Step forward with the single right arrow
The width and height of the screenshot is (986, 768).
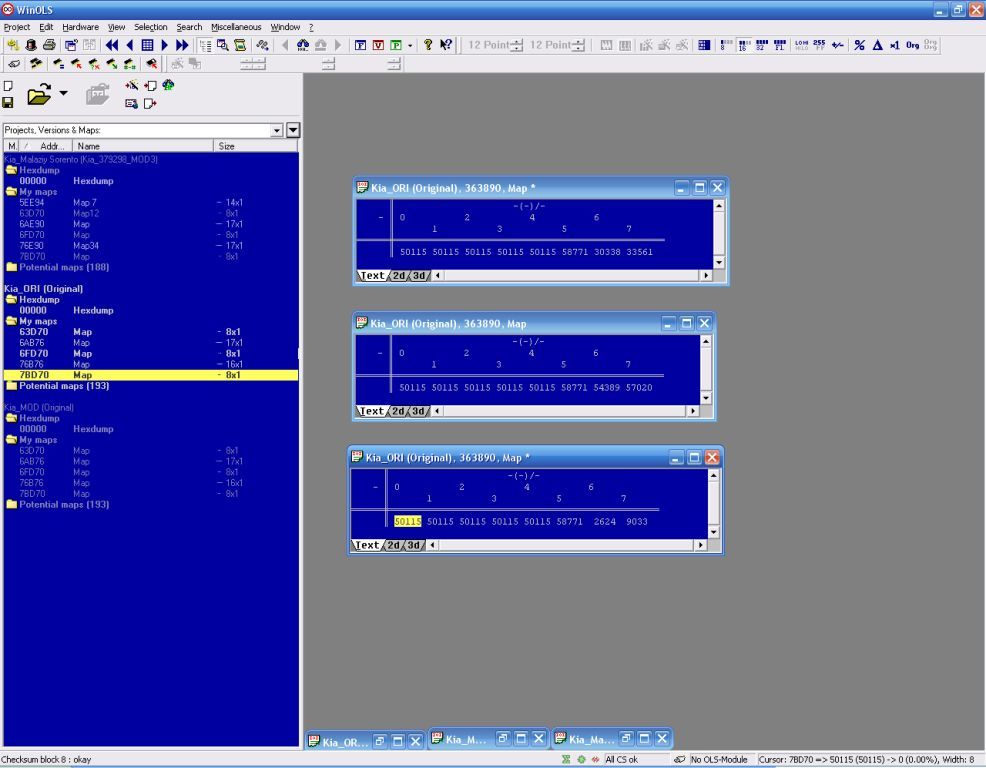click(165, 45)
